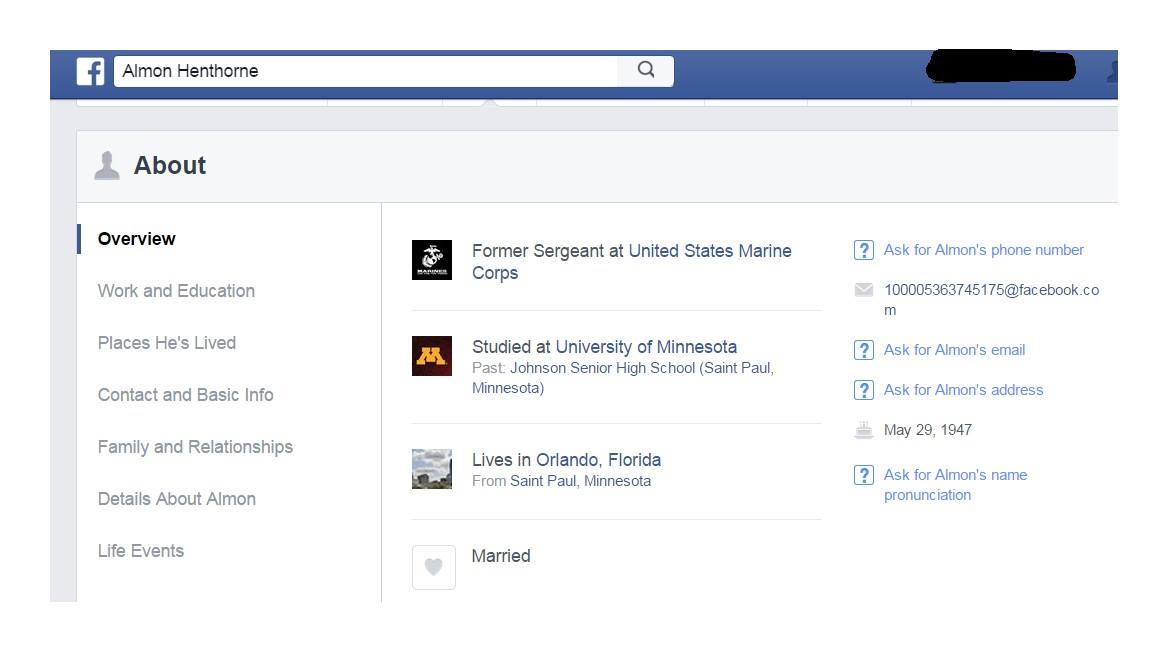Screen dimensions: 1168x652
Task: Click the Orlando city photo thumbnail
Action: pyautogui.click(x=432, y=469)
